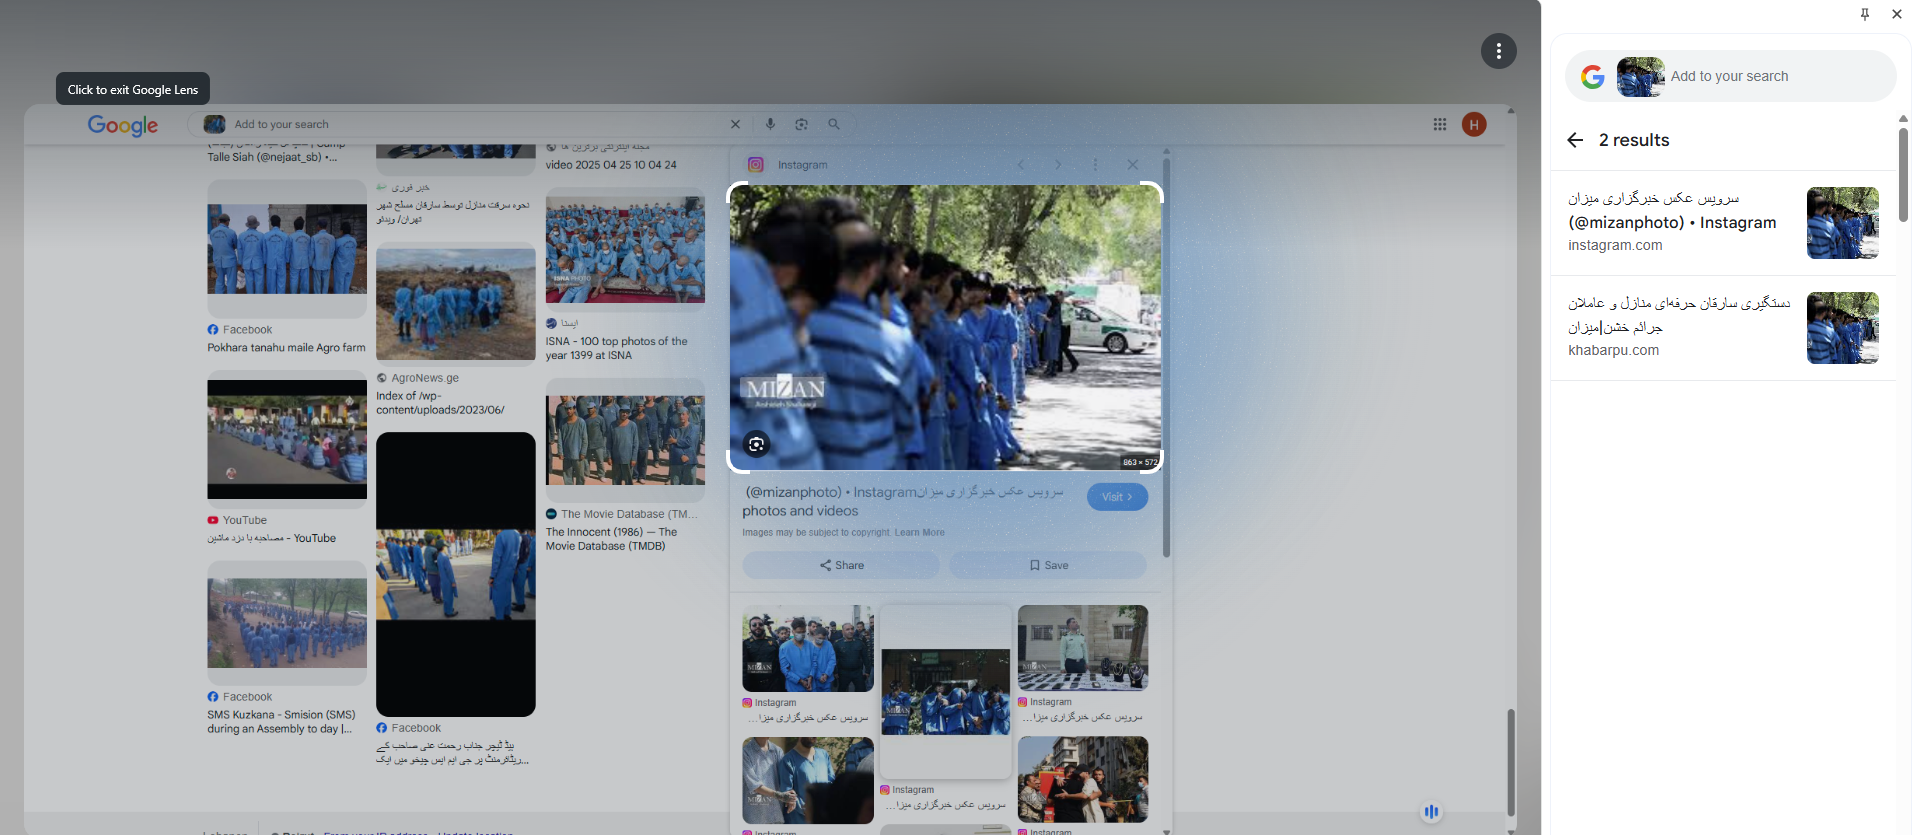Click the magnifier search icon
This screenshot has height=835, width=1919.
pyautogui.click(x=834, y=124)
